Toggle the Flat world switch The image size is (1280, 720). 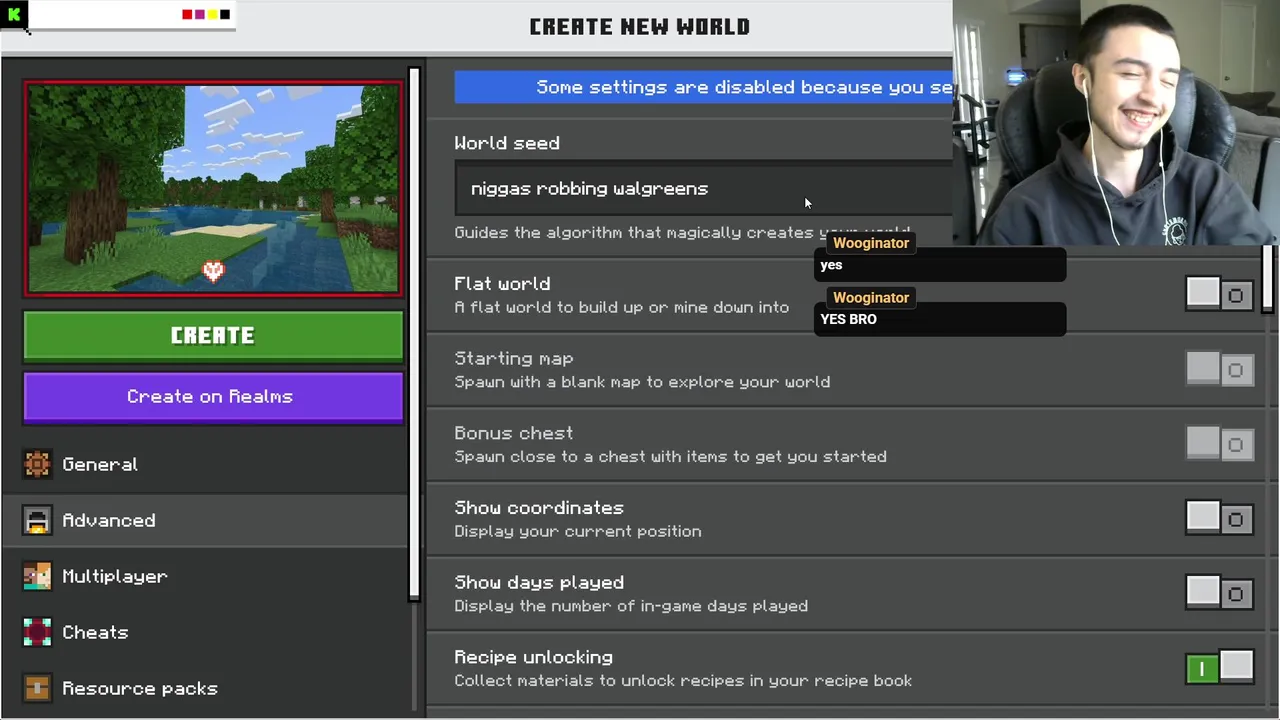(x=1219, y=294)
